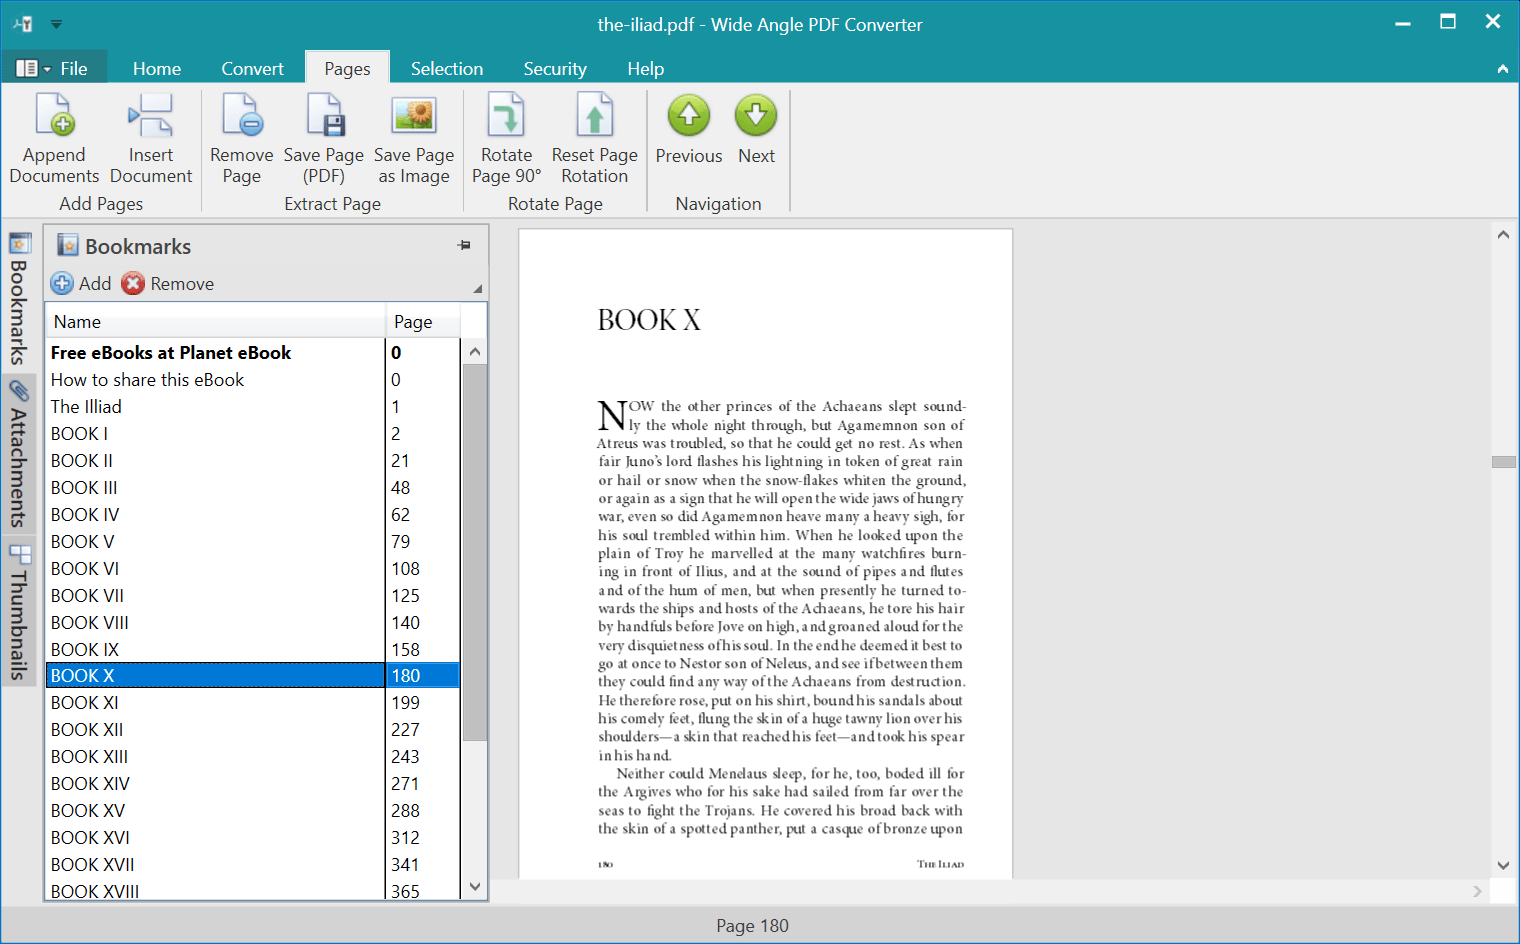Click the document scroll down arrow
Screen dimensions: 1520x944
click(1503, 866)
